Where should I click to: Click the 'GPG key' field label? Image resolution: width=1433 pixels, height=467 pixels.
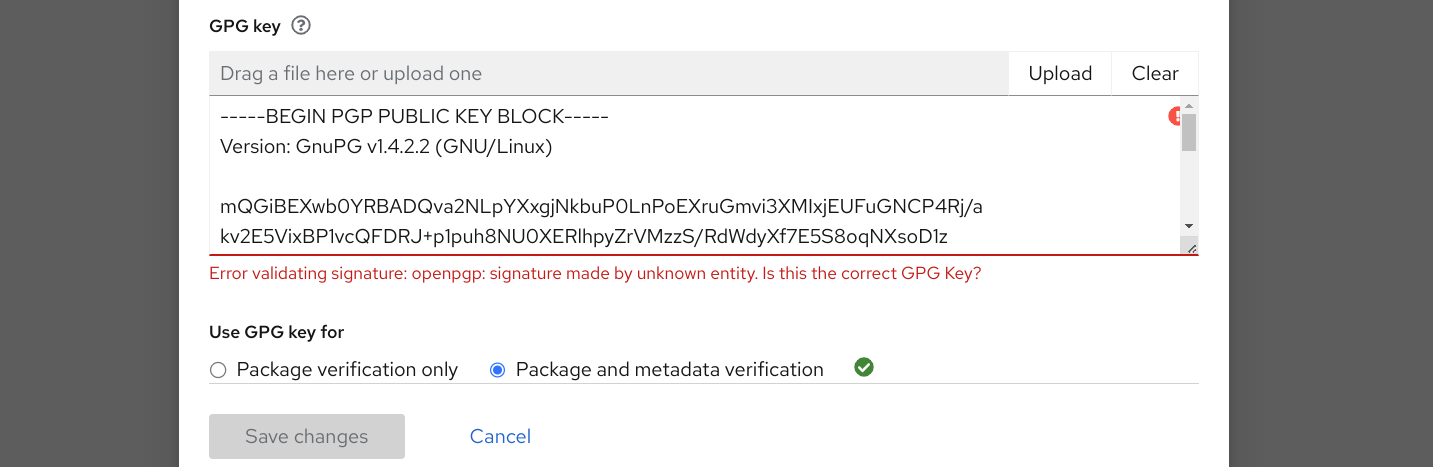[245, 26]
